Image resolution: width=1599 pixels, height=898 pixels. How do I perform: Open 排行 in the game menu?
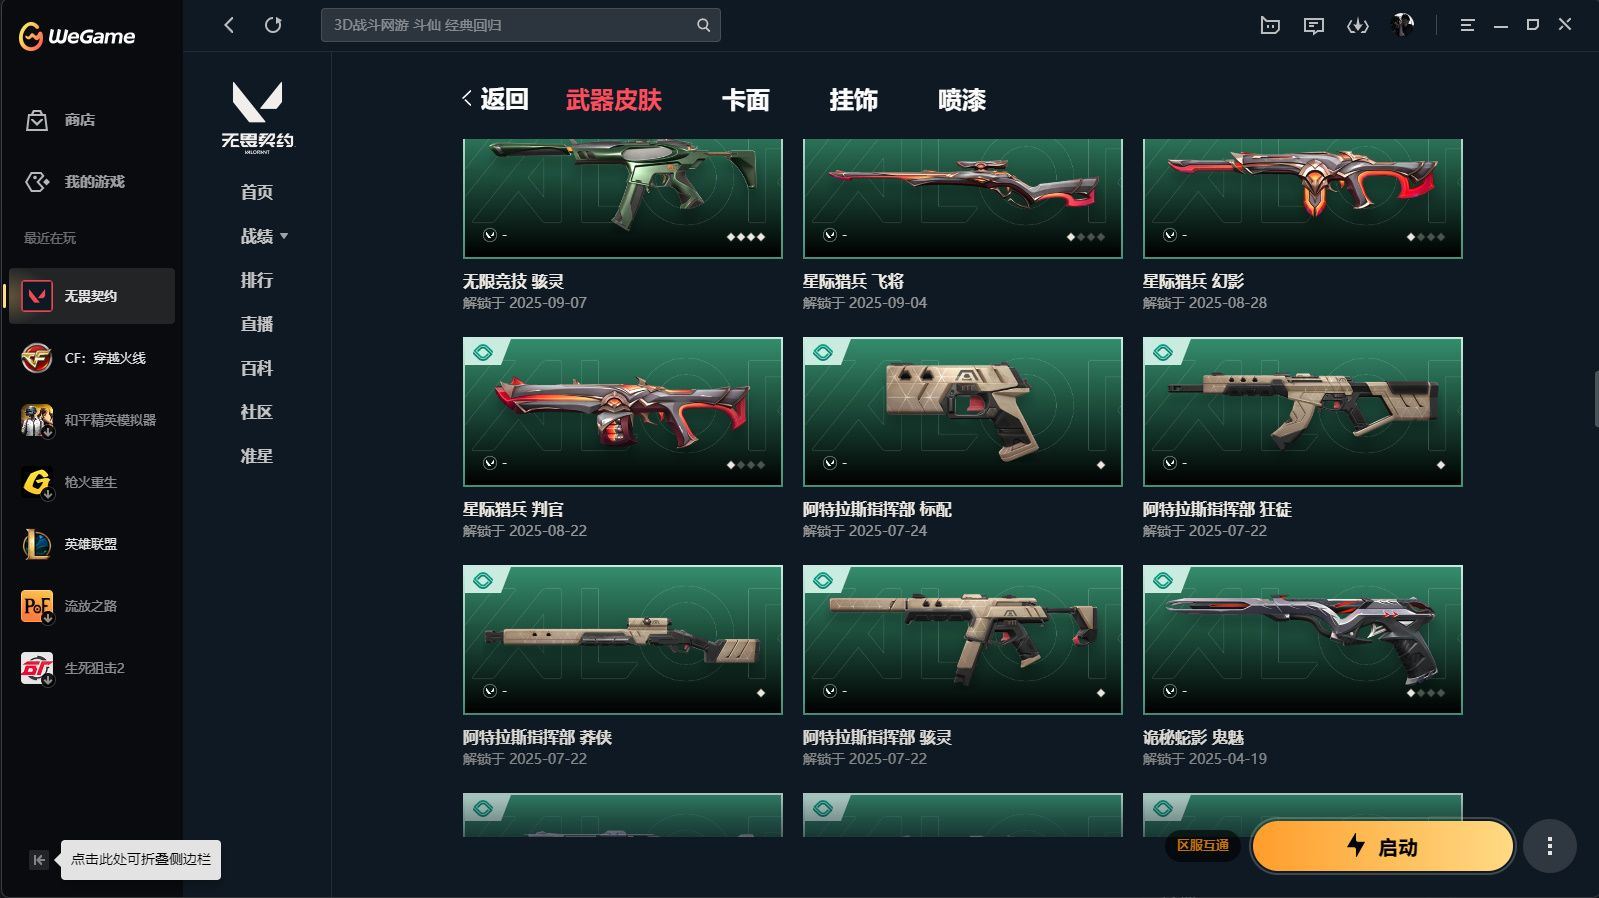pyautogui.click(x=257, y=280)
